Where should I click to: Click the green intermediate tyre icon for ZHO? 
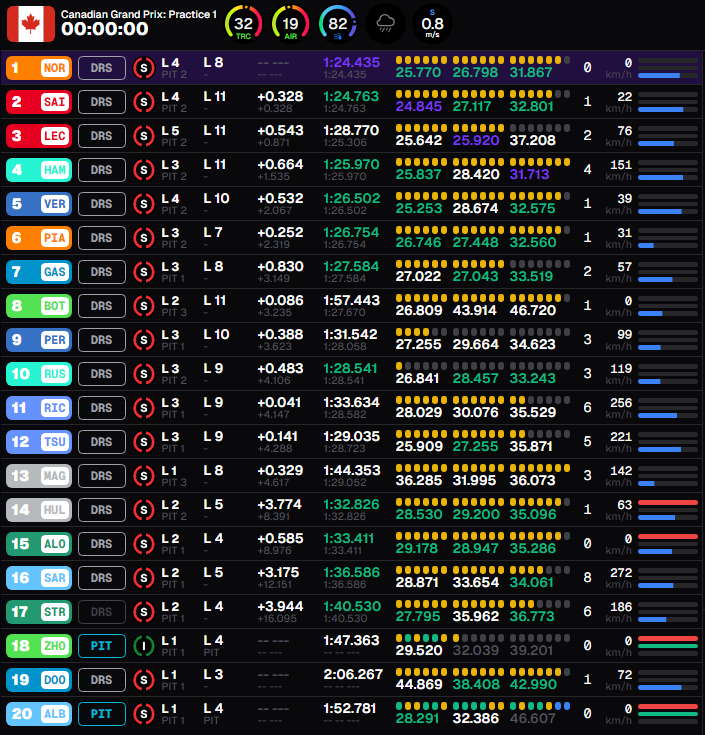[144, 645]
